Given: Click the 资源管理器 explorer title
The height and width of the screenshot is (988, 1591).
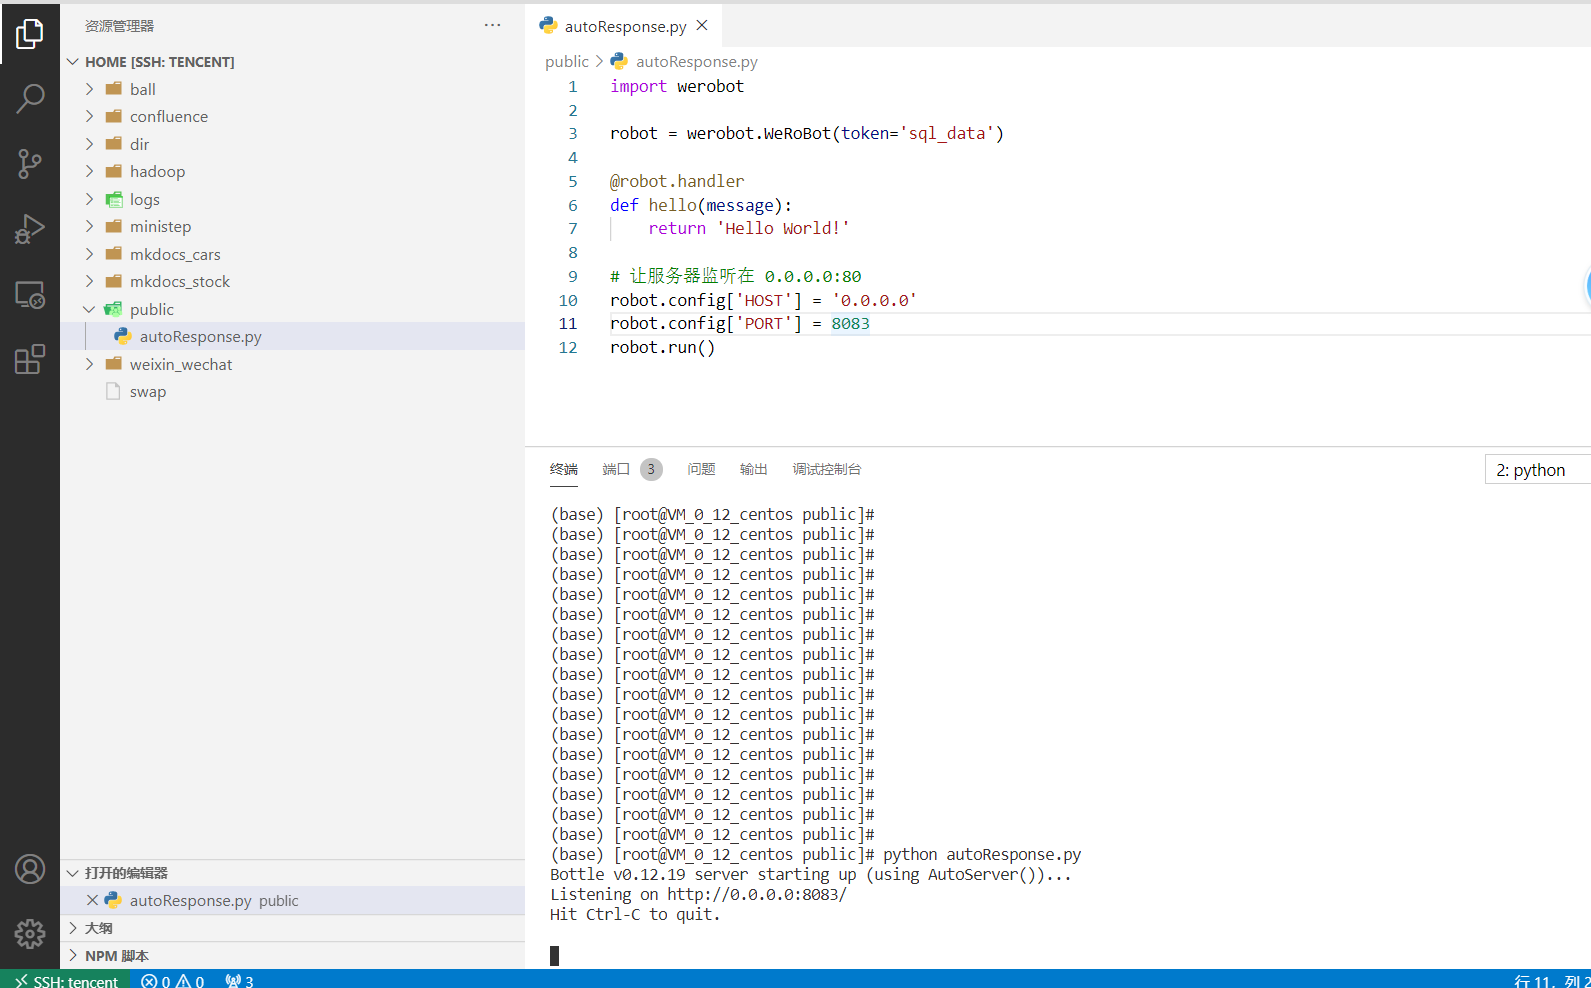Looking at the screenshot, I should pos(119,26).
